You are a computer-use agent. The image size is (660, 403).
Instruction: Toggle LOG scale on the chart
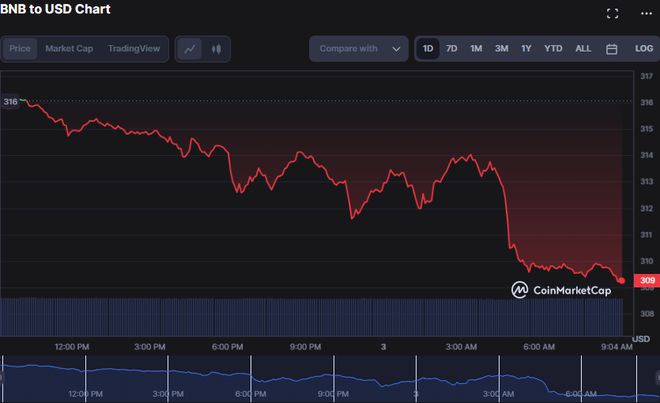[x=644, y=48]
